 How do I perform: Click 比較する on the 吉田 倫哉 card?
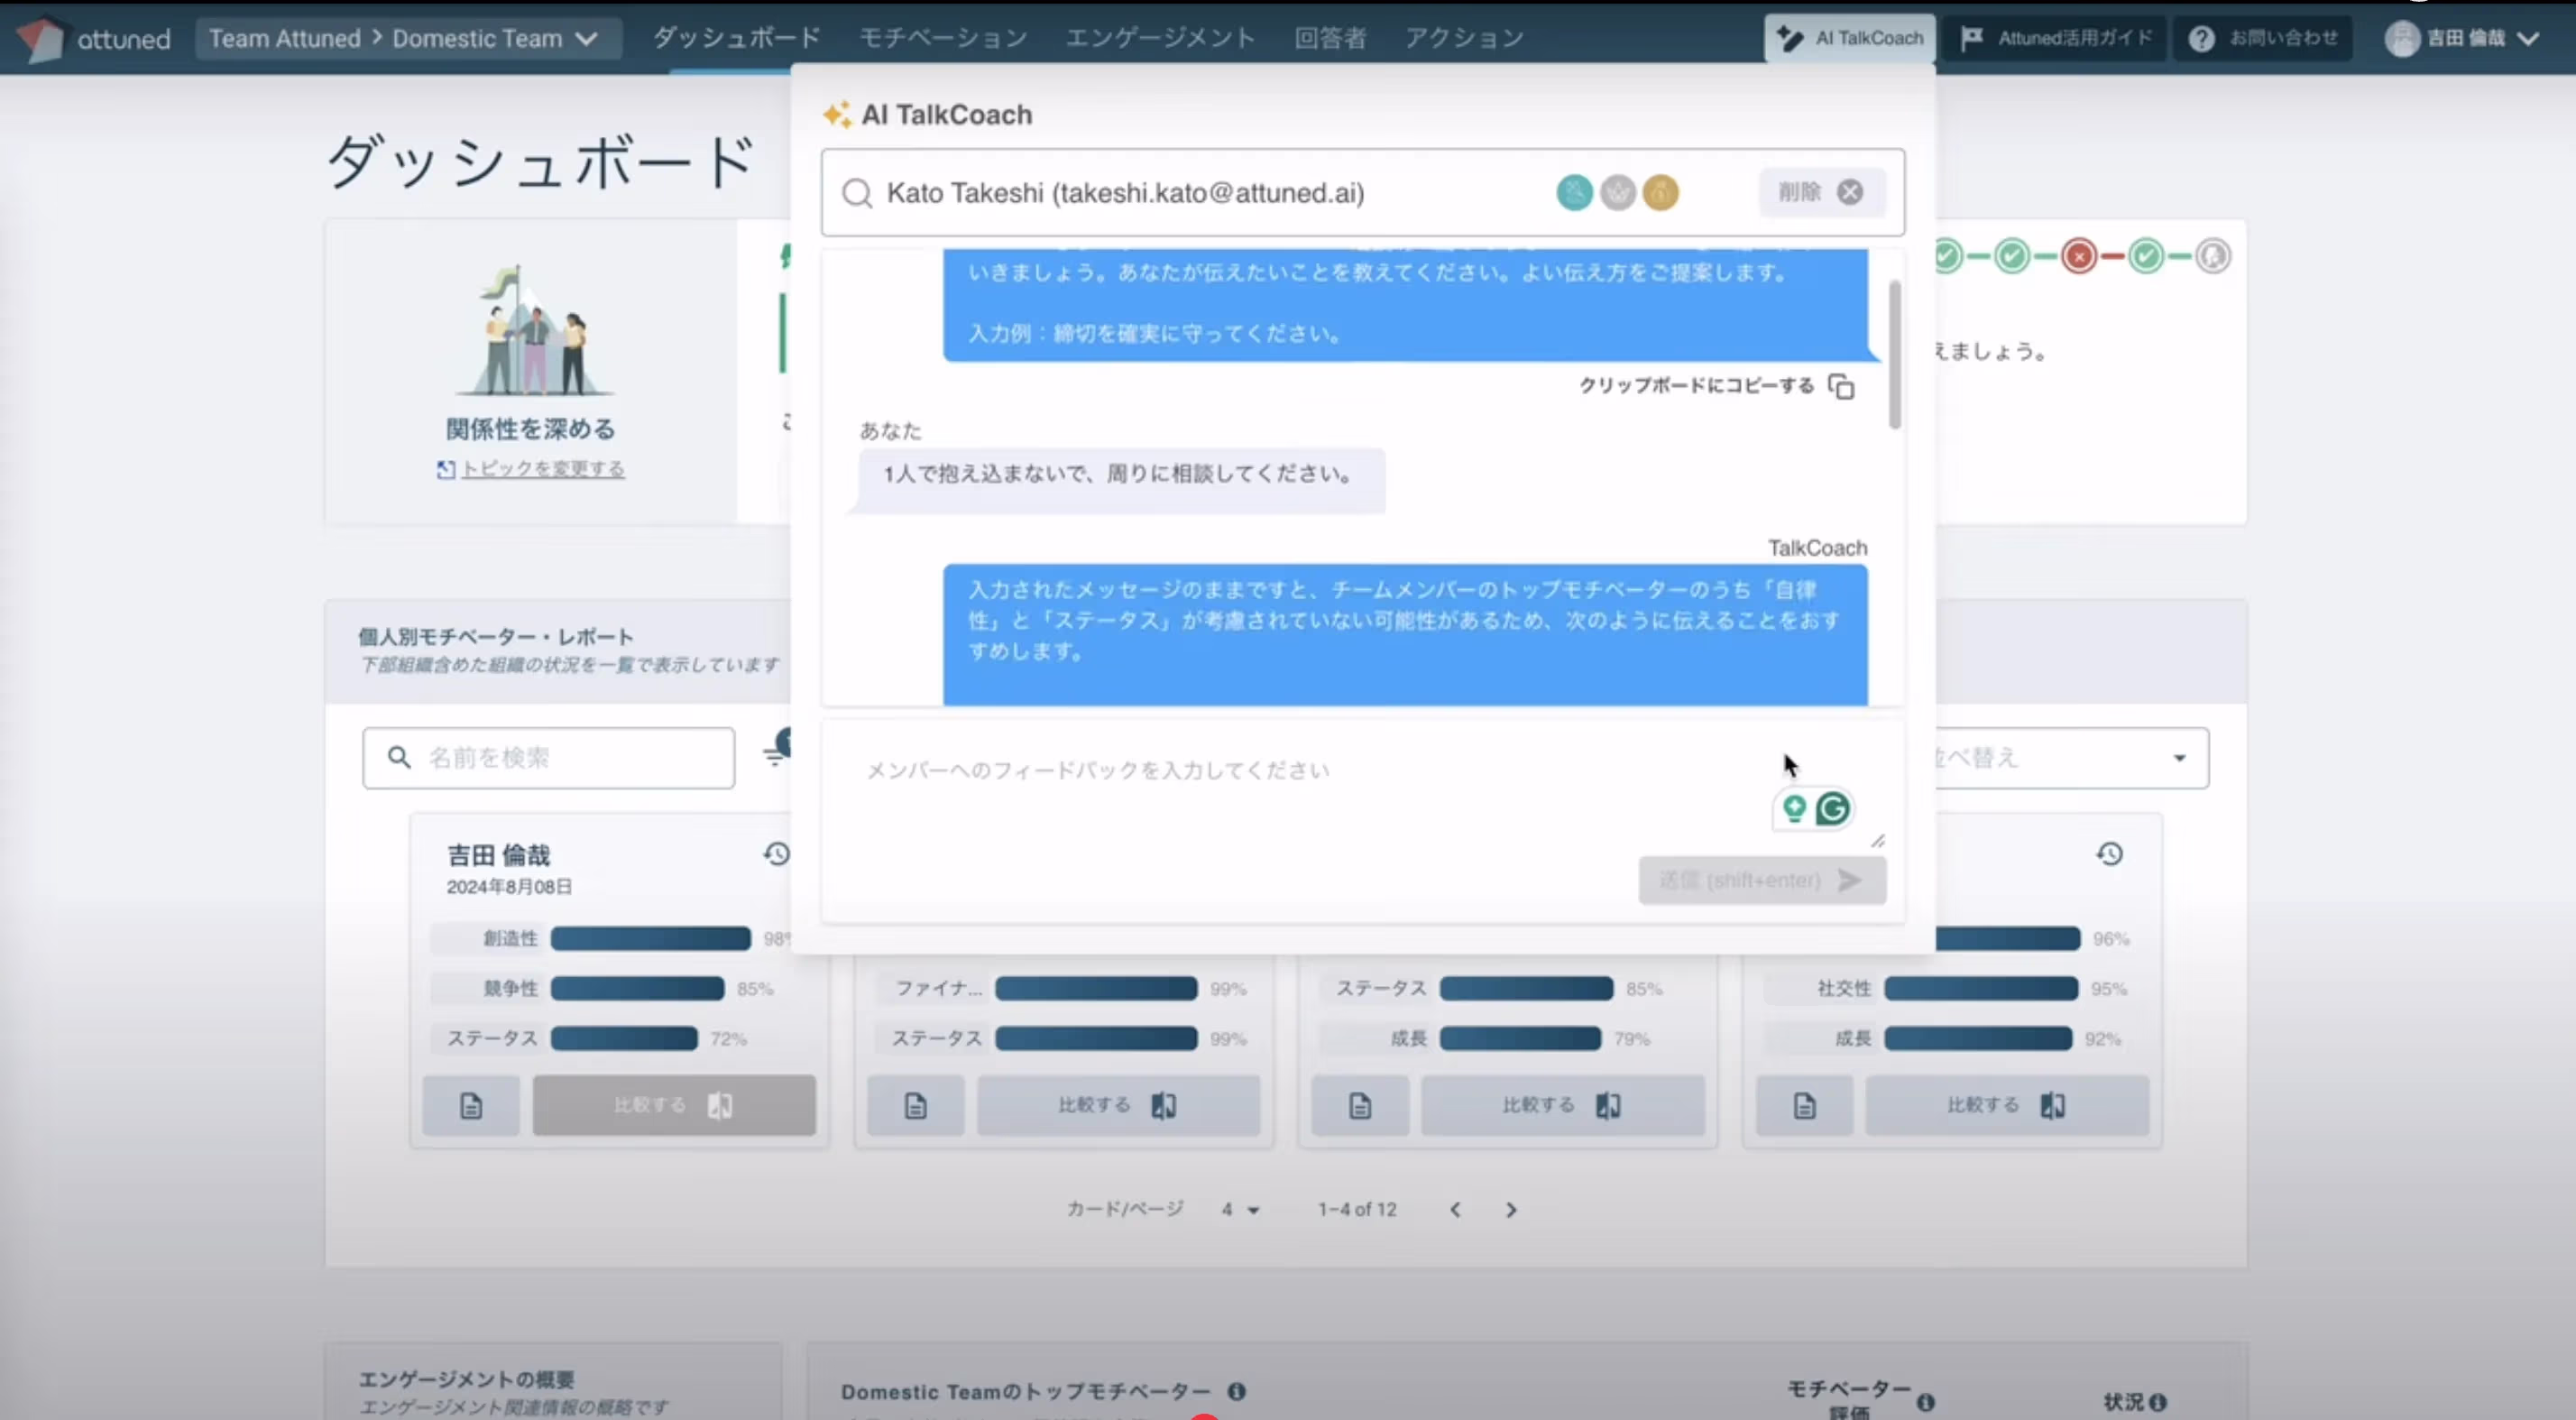pyautogui.click(x=674, y=1105)
